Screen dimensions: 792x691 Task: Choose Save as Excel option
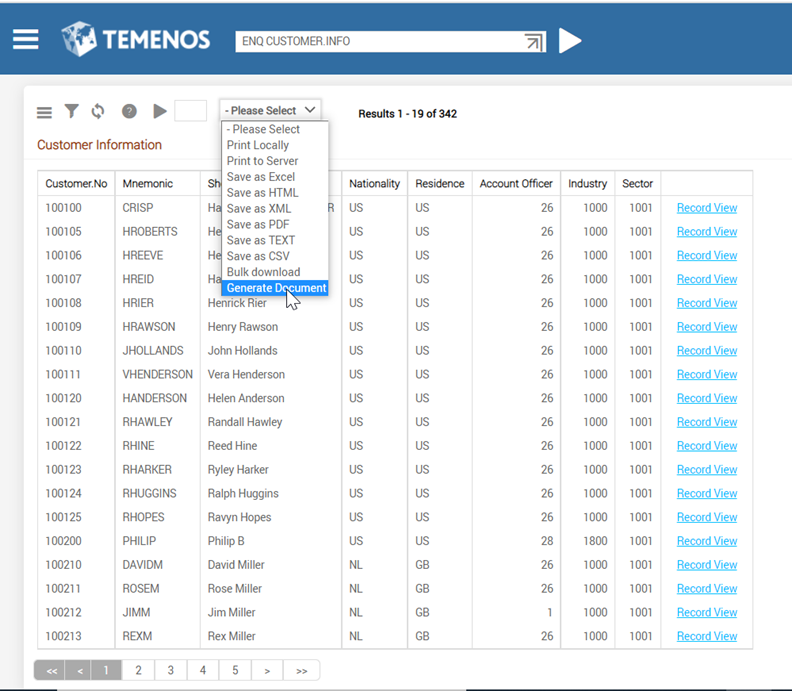point(261,177)
